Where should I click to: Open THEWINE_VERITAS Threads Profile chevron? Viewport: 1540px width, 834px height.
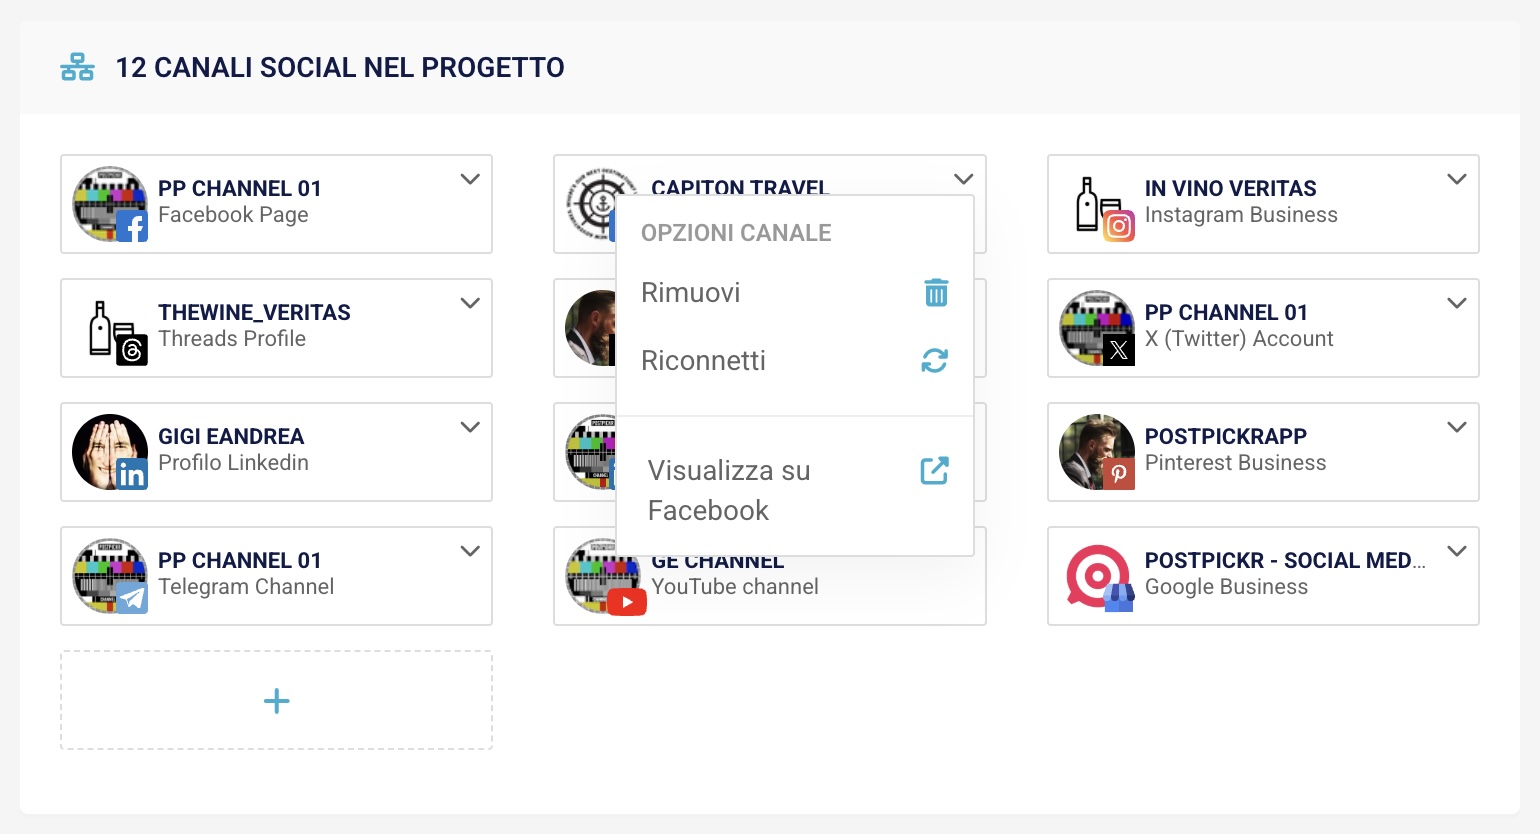tap(470, 304)
